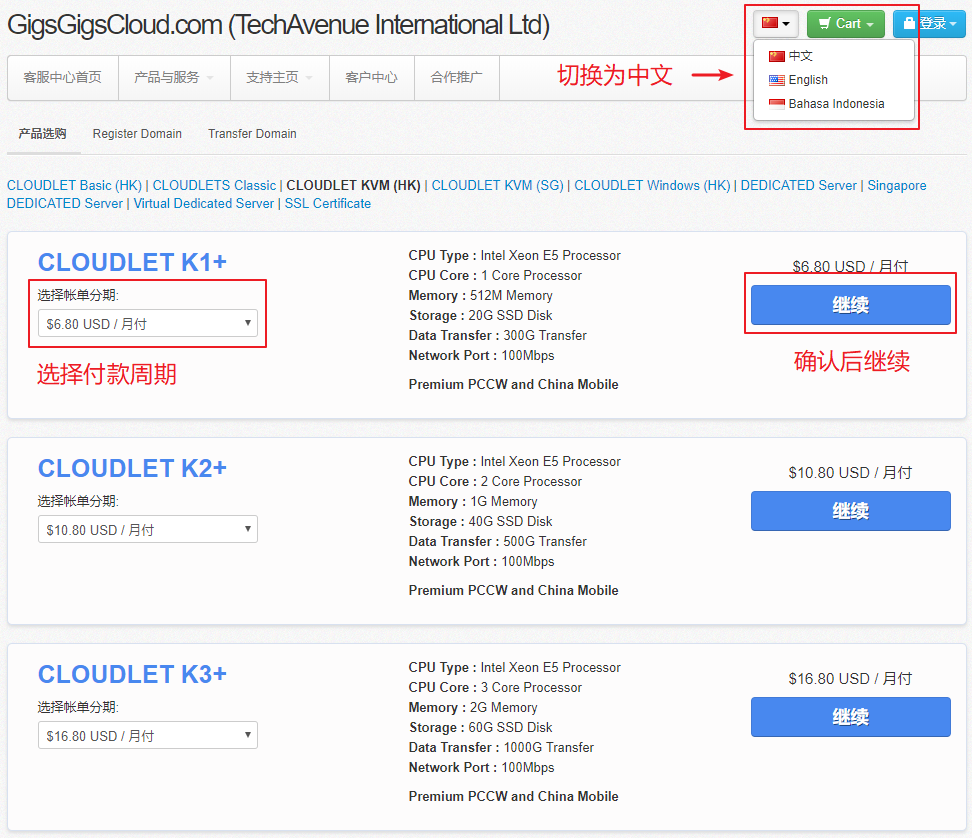Click the Indonesia flag icon beside Bahasa Indonesia

777,104
